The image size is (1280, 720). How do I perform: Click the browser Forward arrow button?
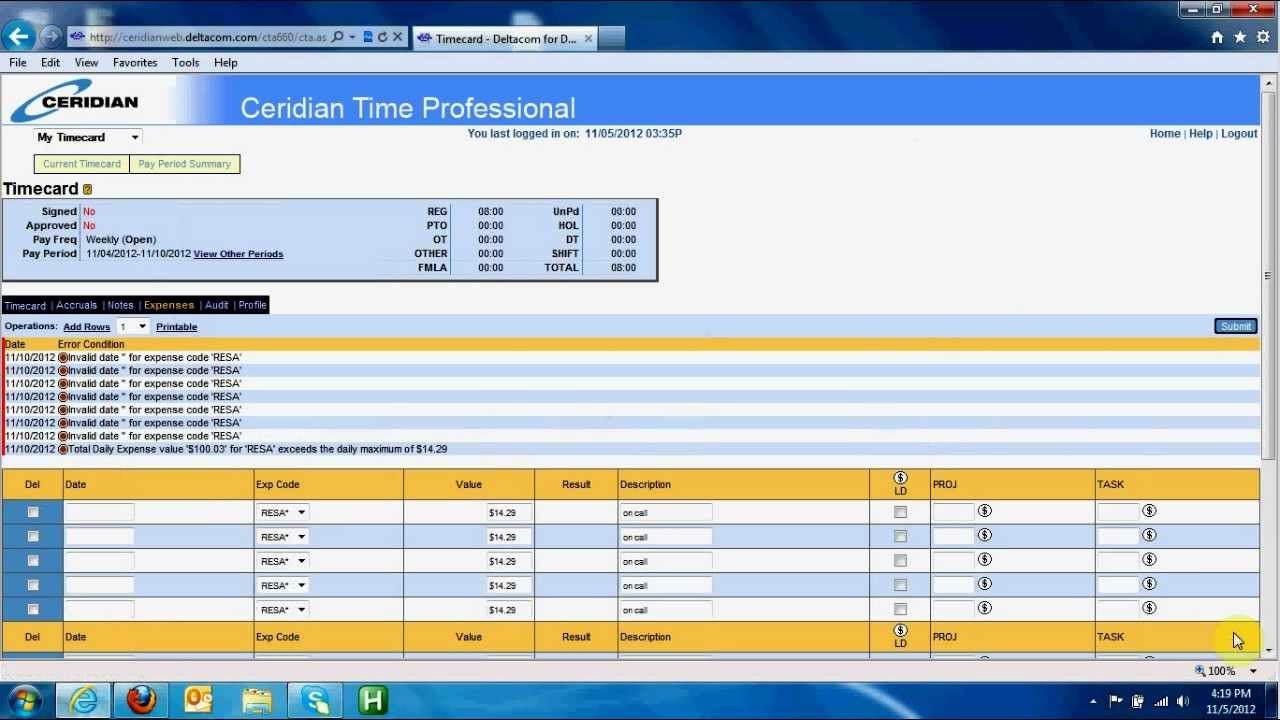(x=51, y=38)
